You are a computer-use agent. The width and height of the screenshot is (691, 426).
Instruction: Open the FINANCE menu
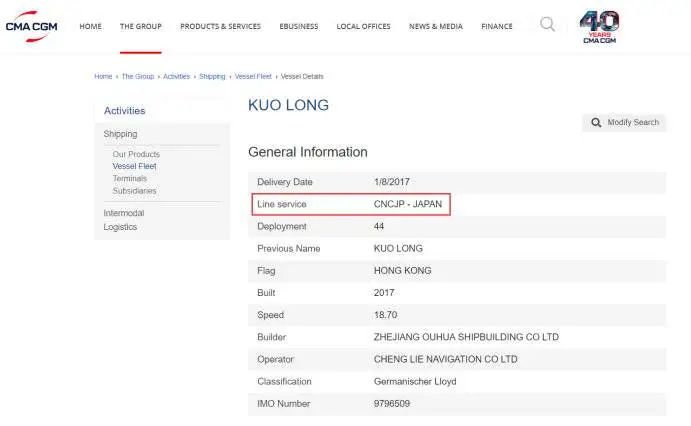pyautogui.click(x=497, y=26)
